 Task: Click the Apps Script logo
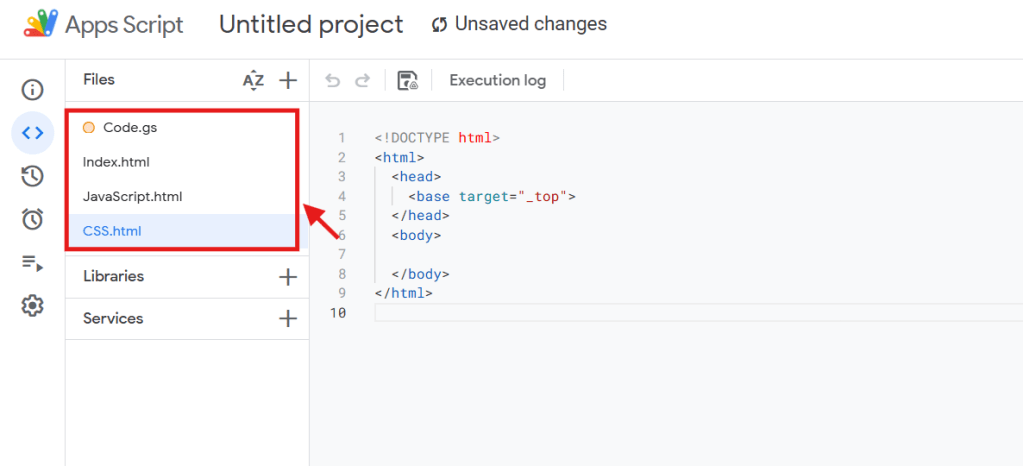tap(40, 24)
